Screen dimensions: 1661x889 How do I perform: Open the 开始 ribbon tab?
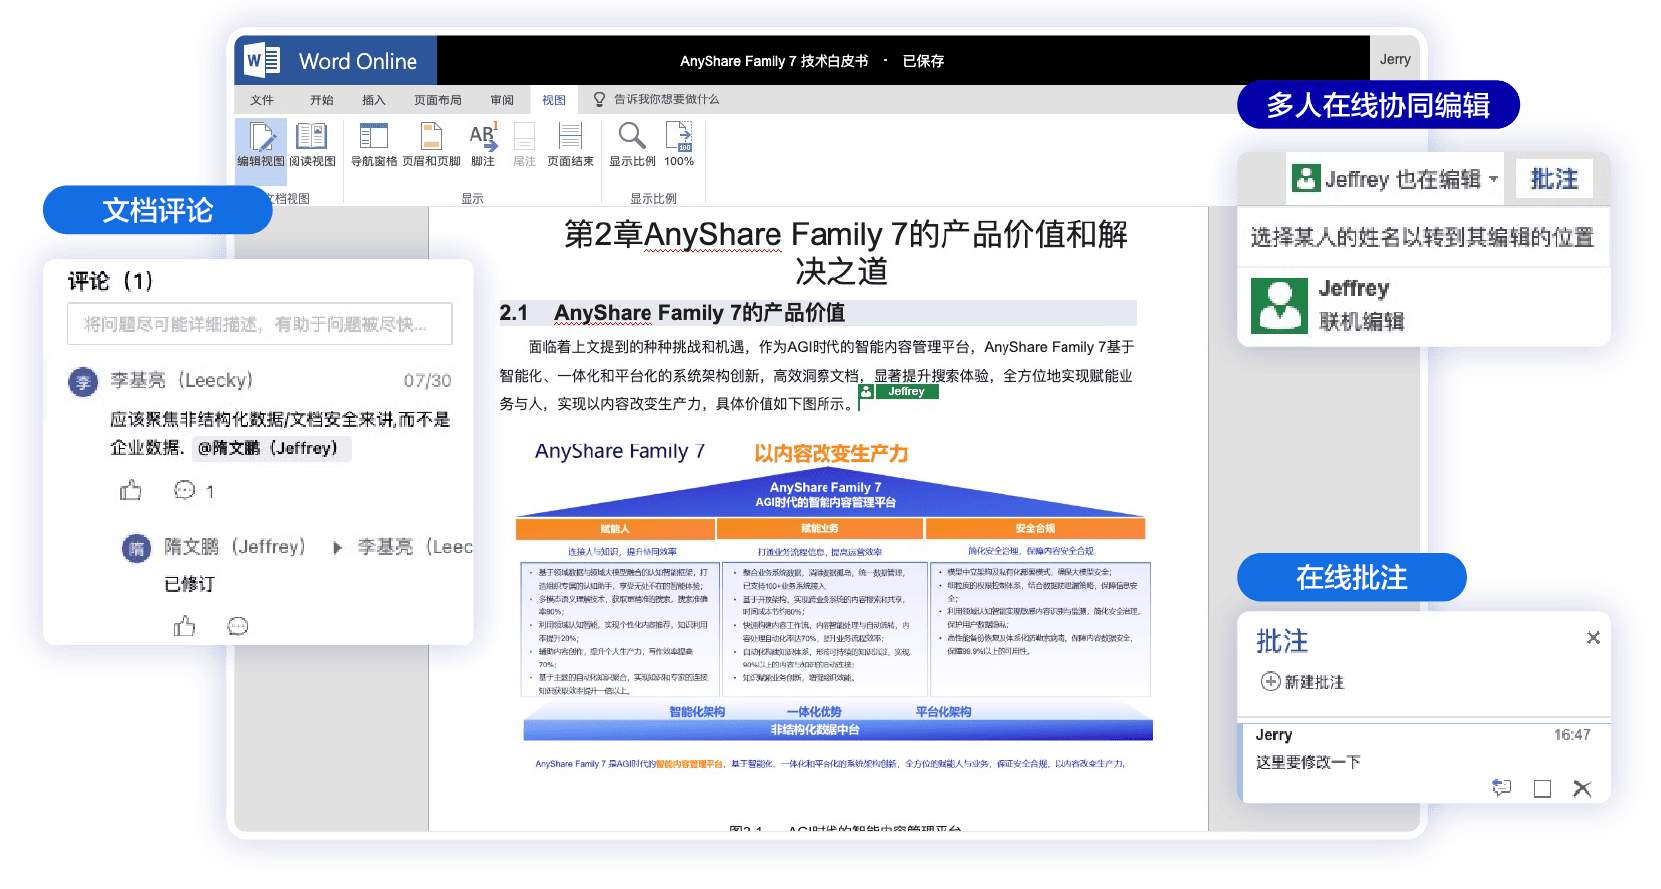point(321,100)
